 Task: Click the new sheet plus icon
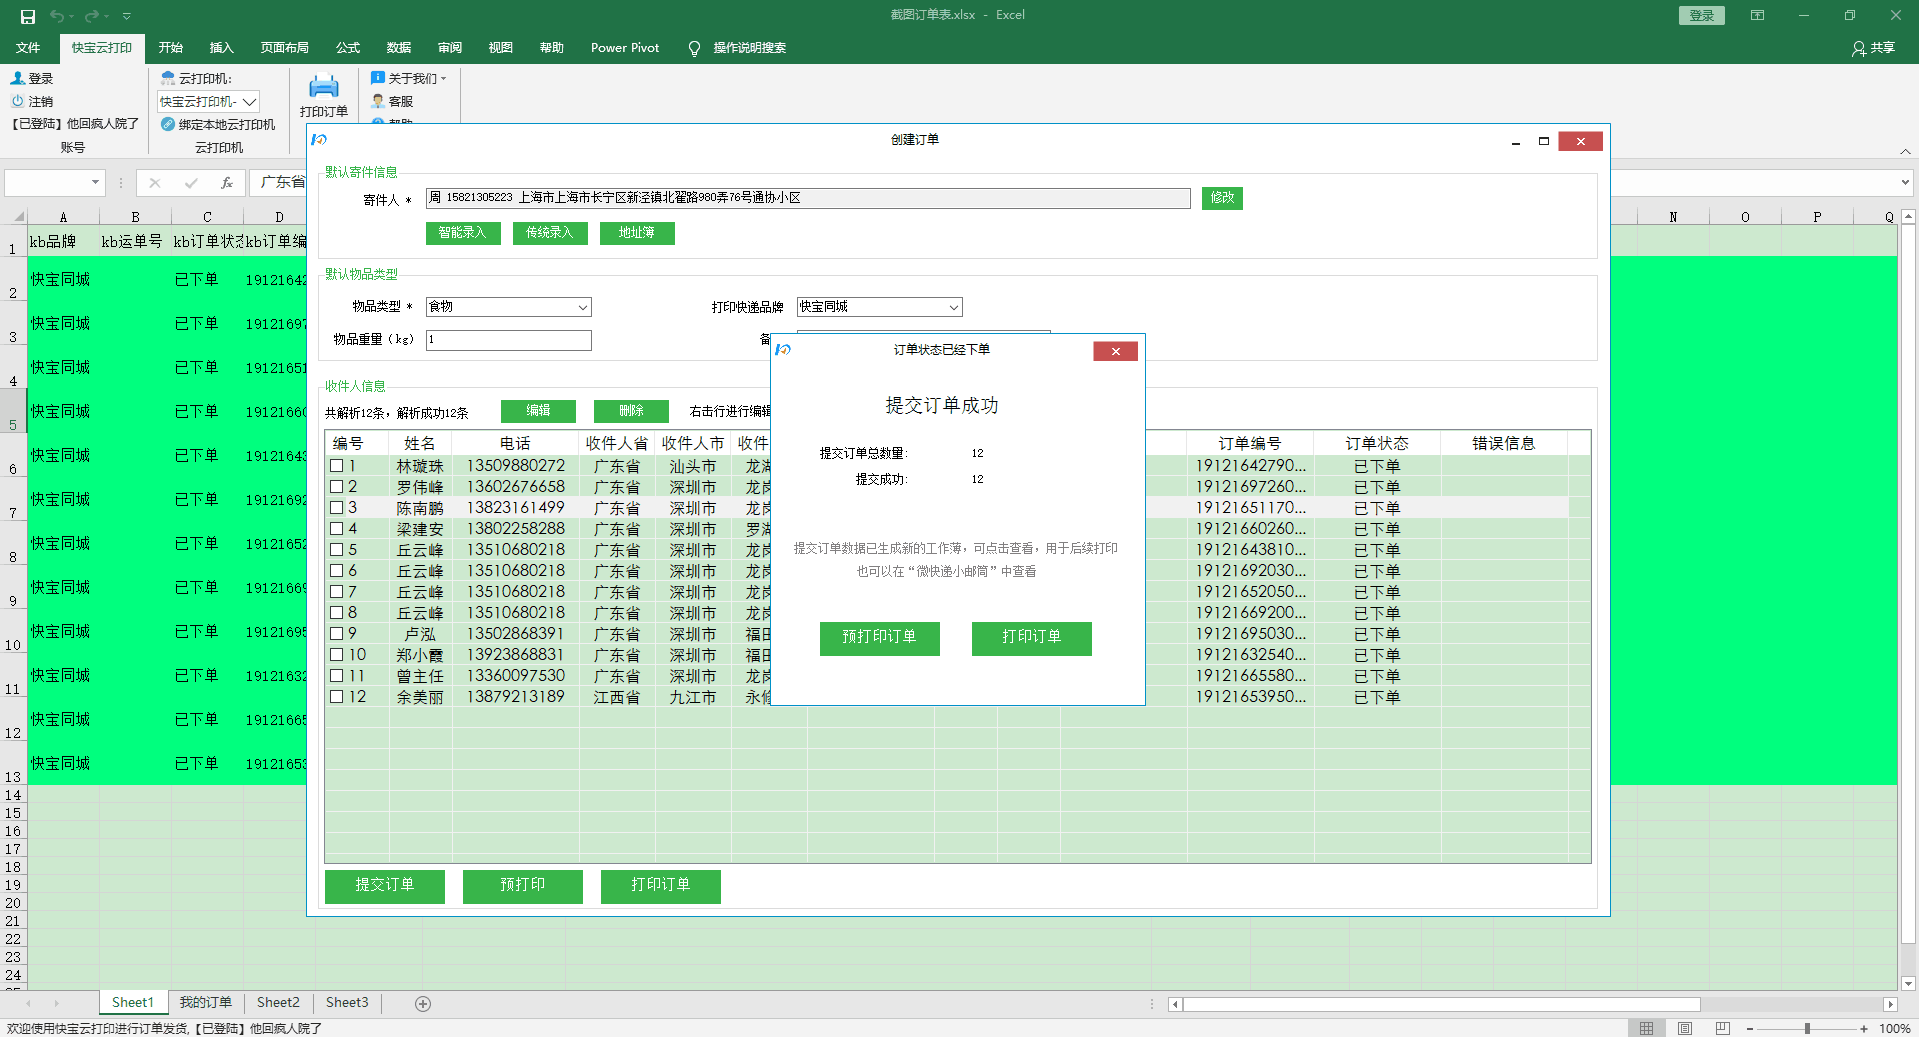pyautogui.click(x=423, y=1003)
